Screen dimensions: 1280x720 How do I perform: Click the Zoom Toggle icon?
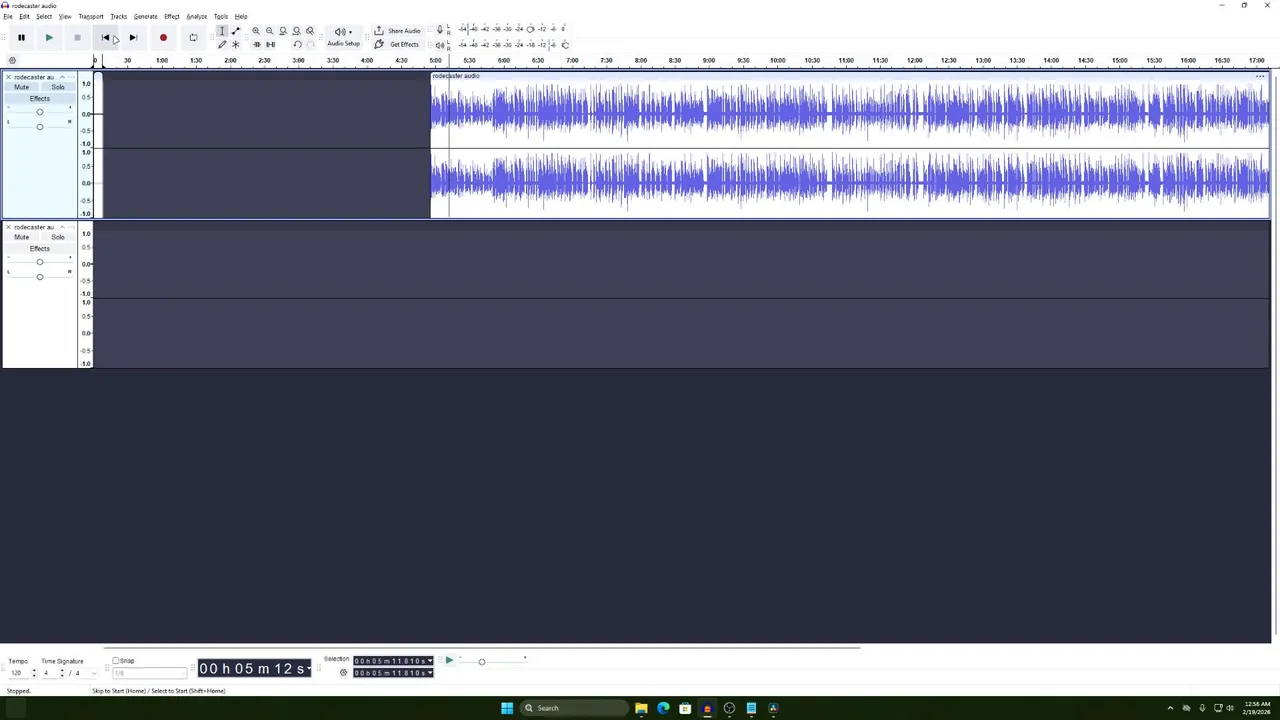coord(310,31)
